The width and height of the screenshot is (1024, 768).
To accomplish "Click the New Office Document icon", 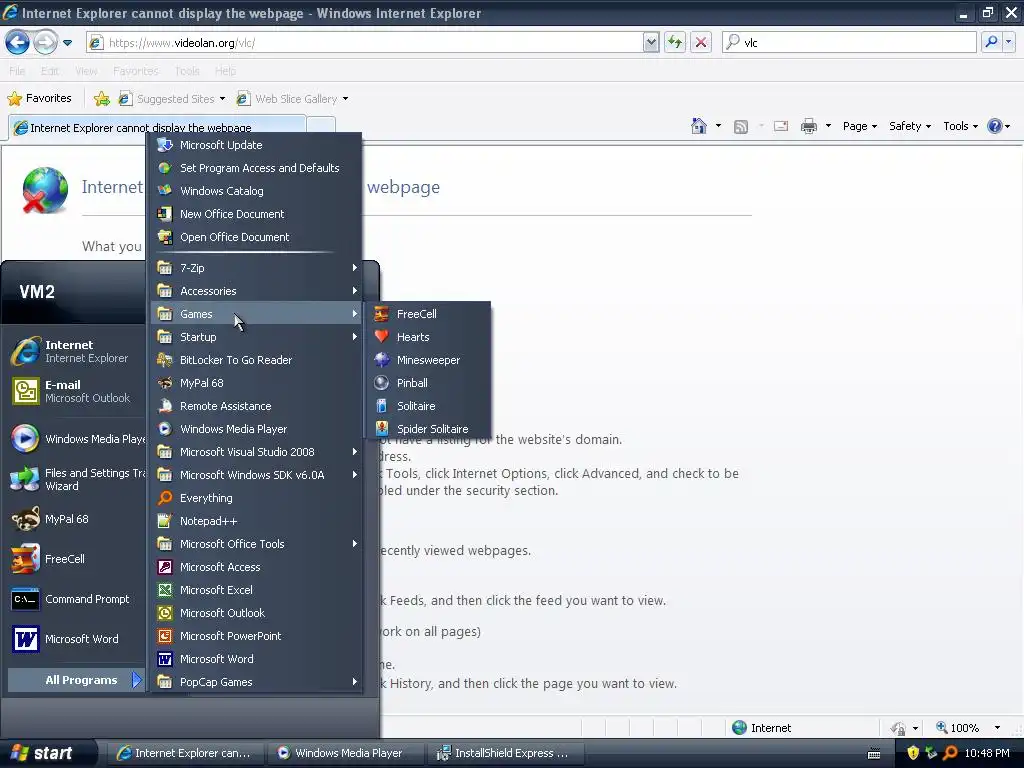I will click(165, 214).
